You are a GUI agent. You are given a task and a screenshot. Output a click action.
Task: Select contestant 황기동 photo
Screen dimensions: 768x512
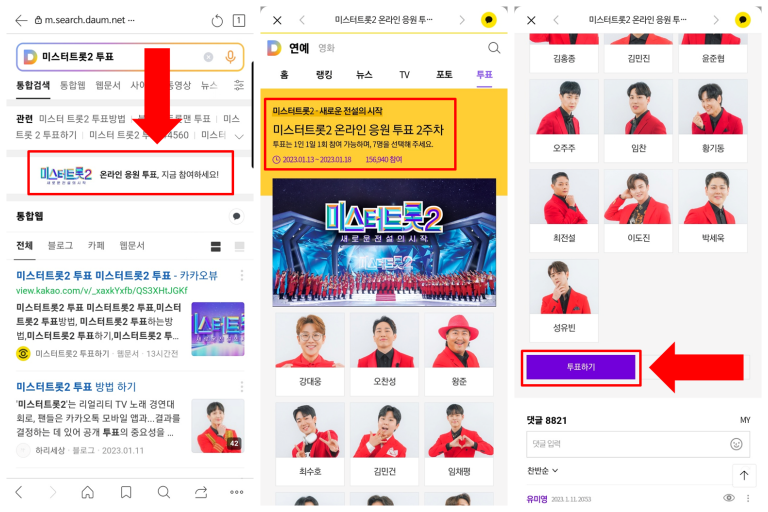pyautogui.click(x=713, y=107)
